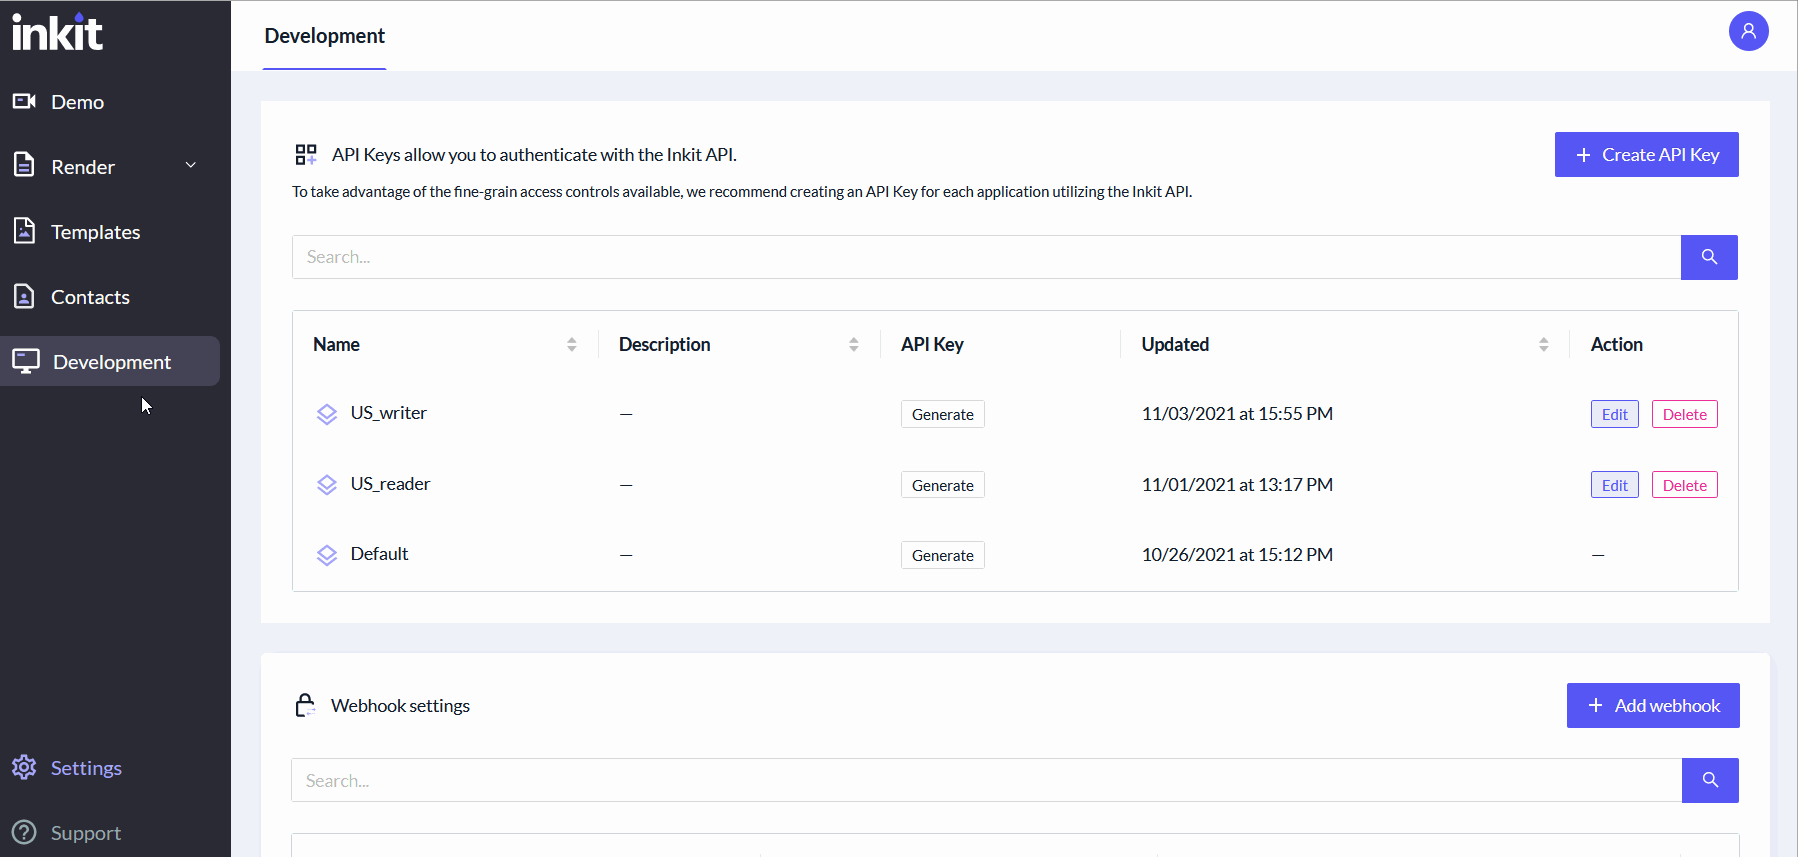The height and width of the screenshot is (857, 1798).
Task: Open Settings from the sidebar
Action: pyautogui.click(x=86, y=768)
